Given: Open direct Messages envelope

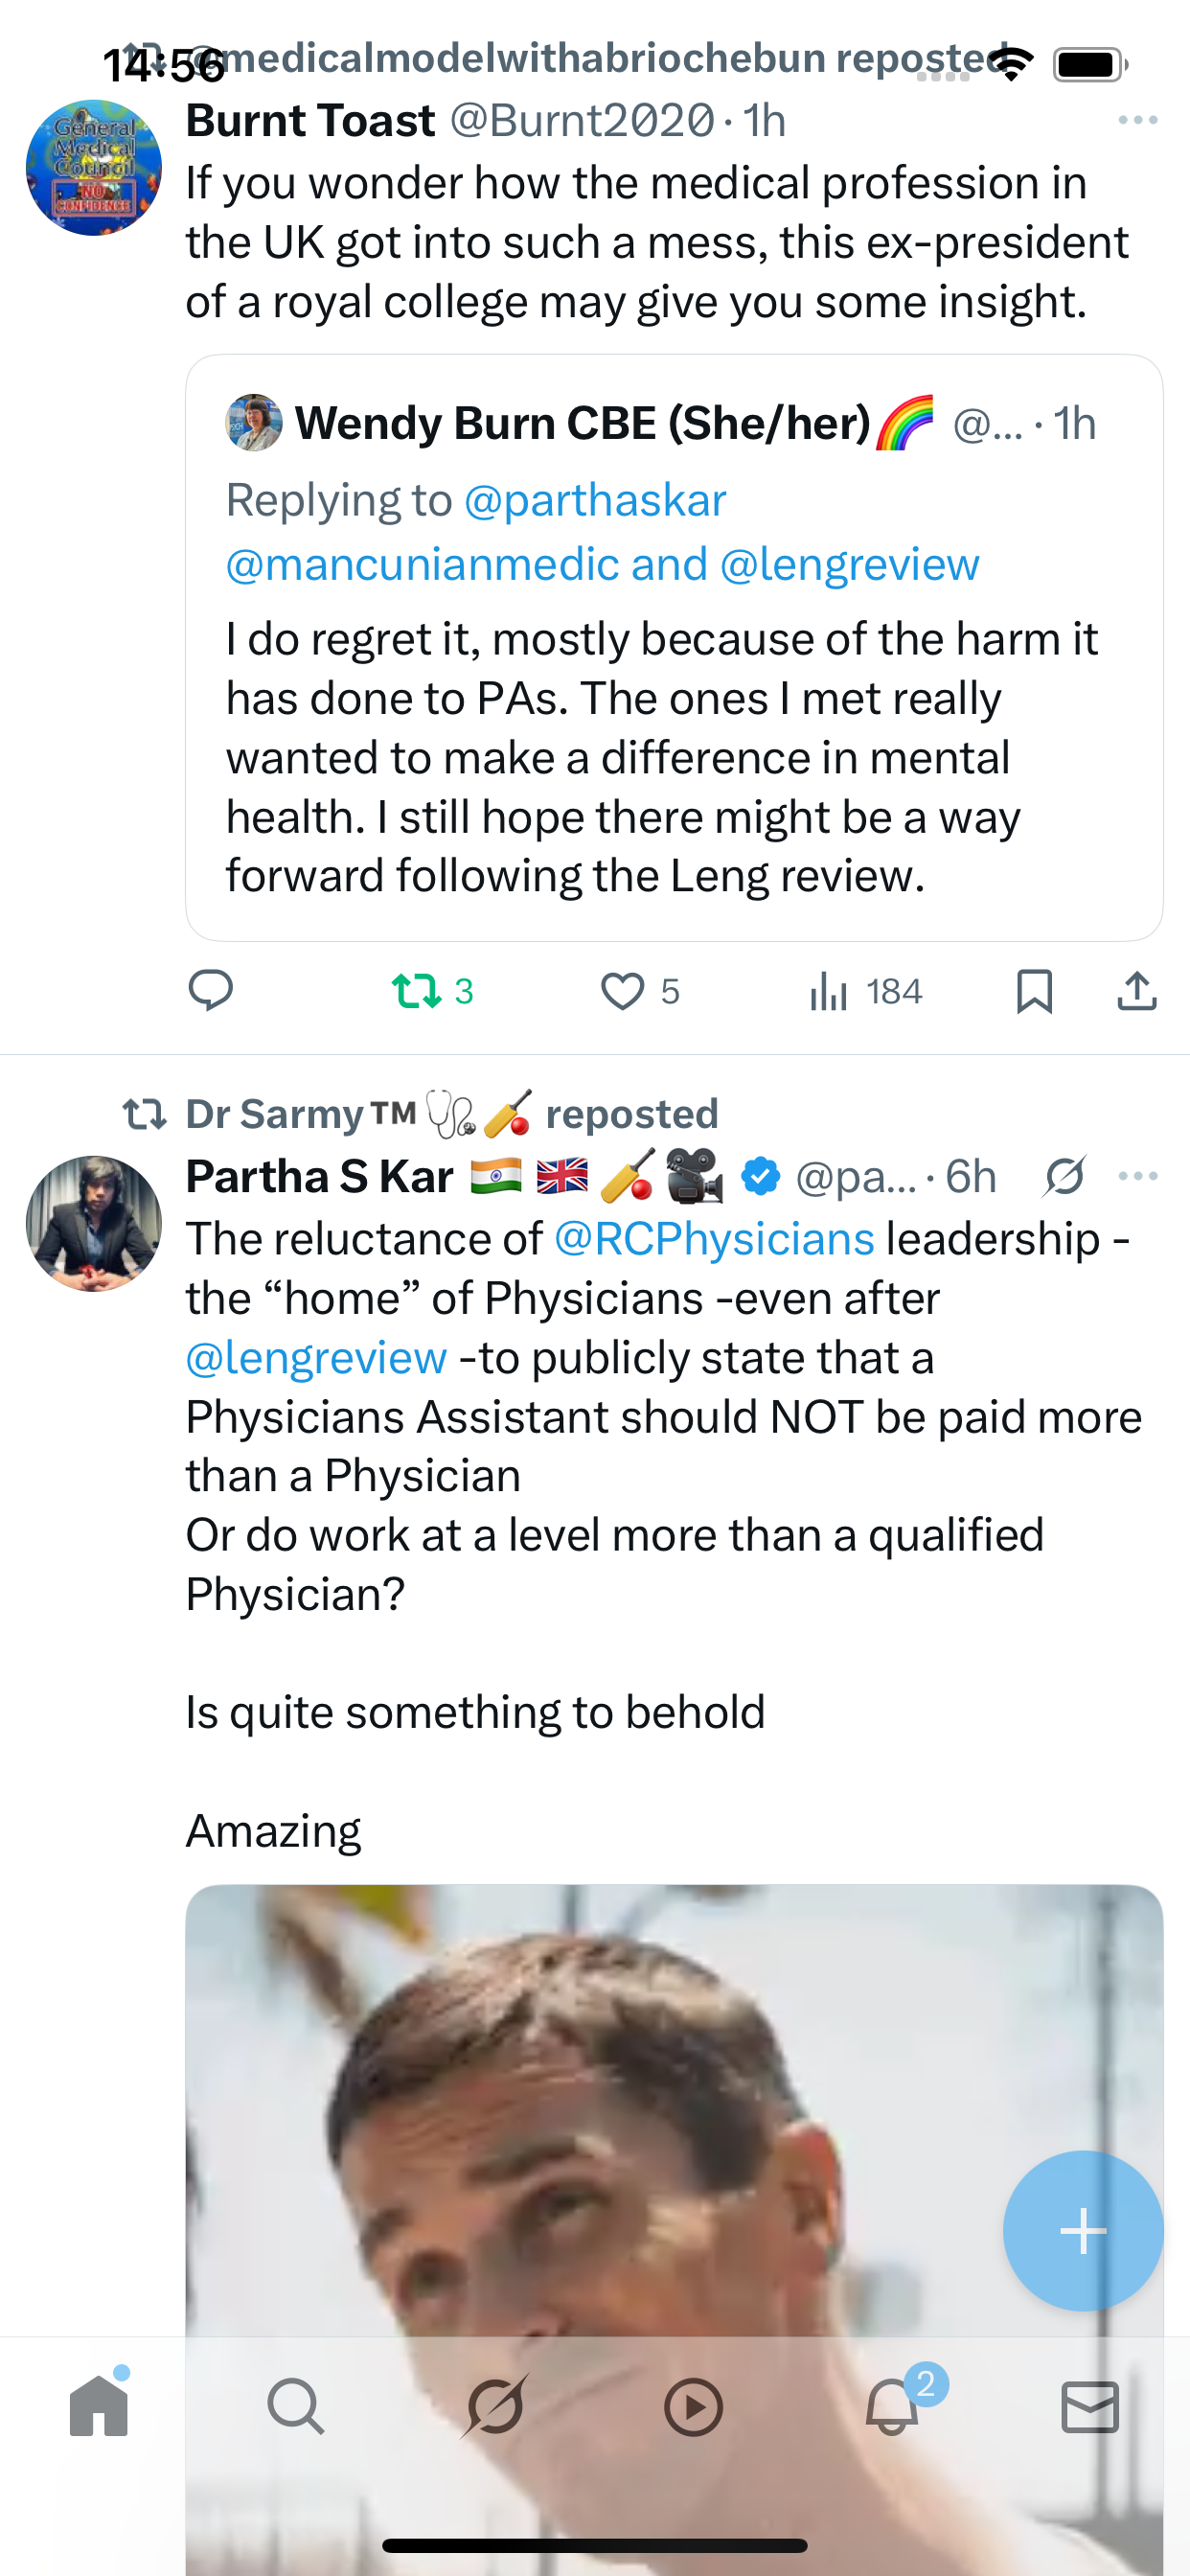Looking at the screenshot, I should coord(1090,2406).
